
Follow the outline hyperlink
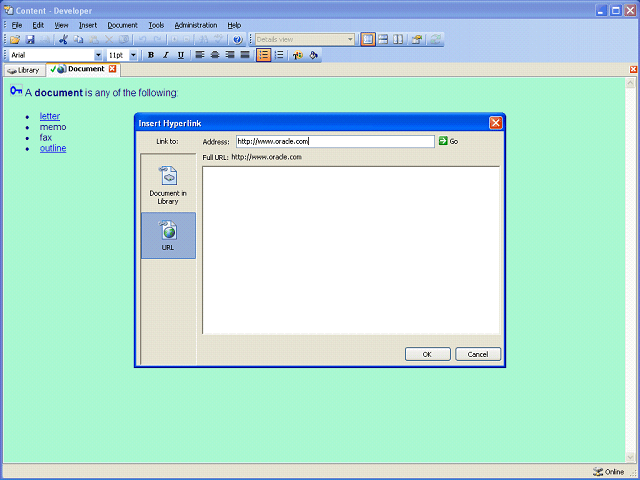[53, 148]
